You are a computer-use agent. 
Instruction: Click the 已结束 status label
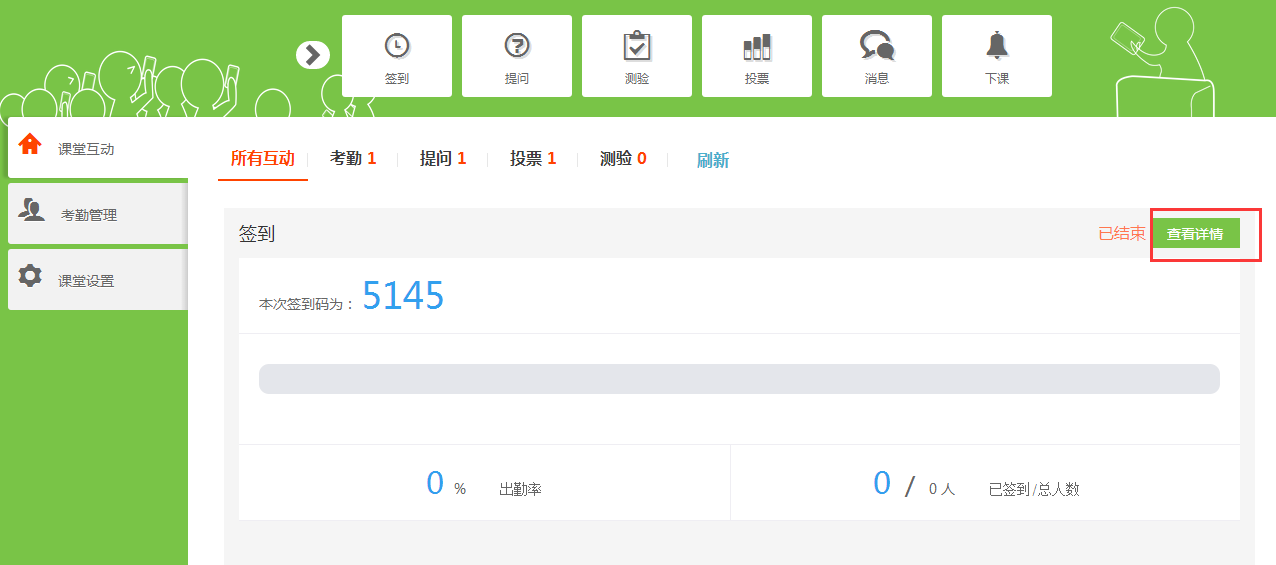(1121, 234)
